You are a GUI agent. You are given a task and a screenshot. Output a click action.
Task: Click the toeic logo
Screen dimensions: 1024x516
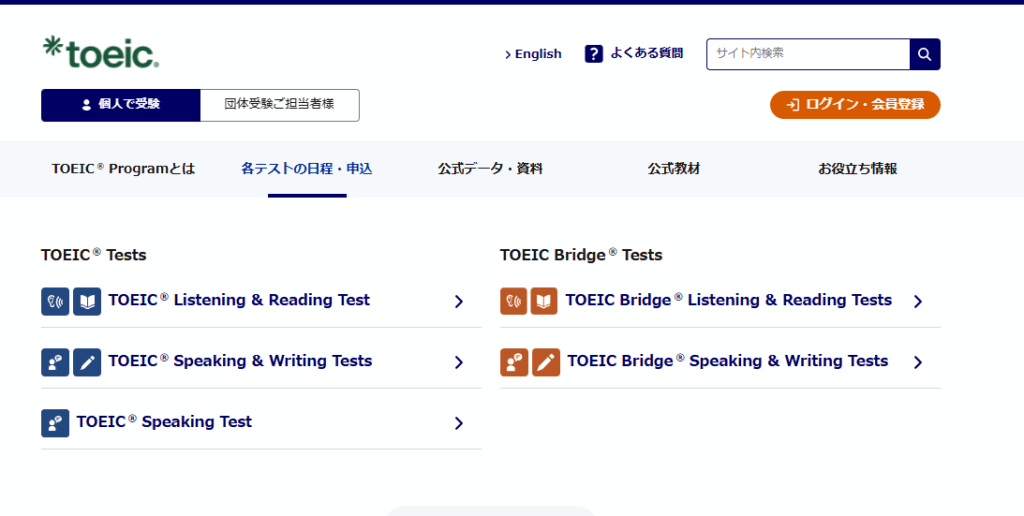point(101,52)
